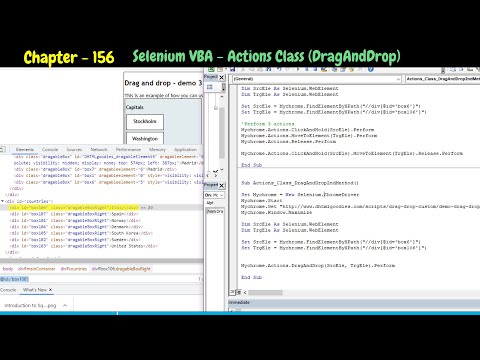Click the Project pane vertical scrollbar
This screenshot has height=360, width=480.
[x=222, y=132]
